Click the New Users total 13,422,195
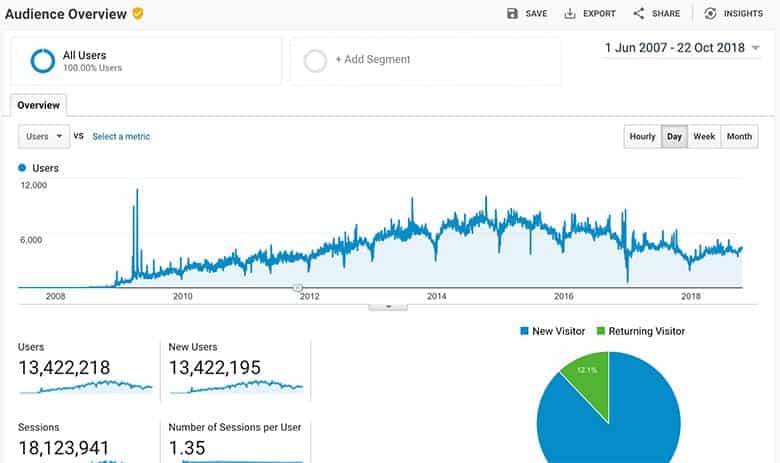The width and height of the screenshot is (780, 463). coord(214,368)
